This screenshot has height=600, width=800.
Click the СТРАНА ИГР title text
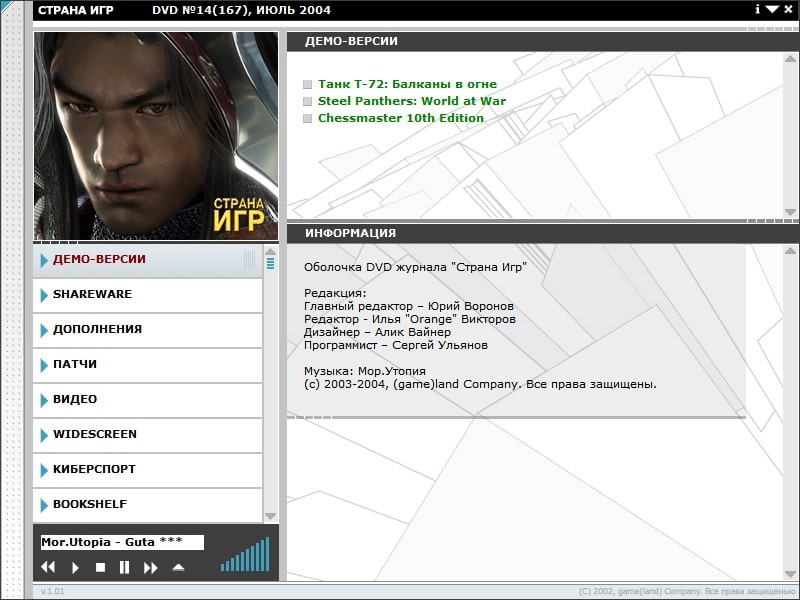pyautogui.click(x=76, y=10)
